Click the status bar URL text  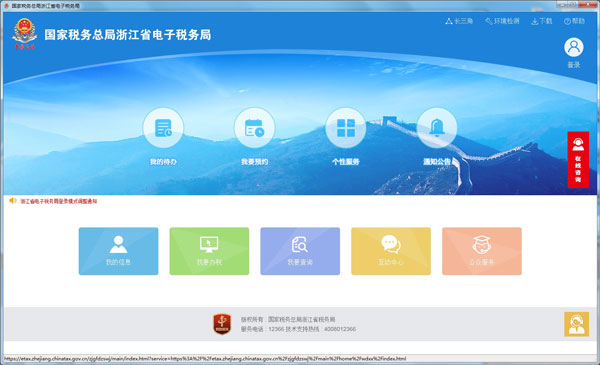click(x=205, y=358)
